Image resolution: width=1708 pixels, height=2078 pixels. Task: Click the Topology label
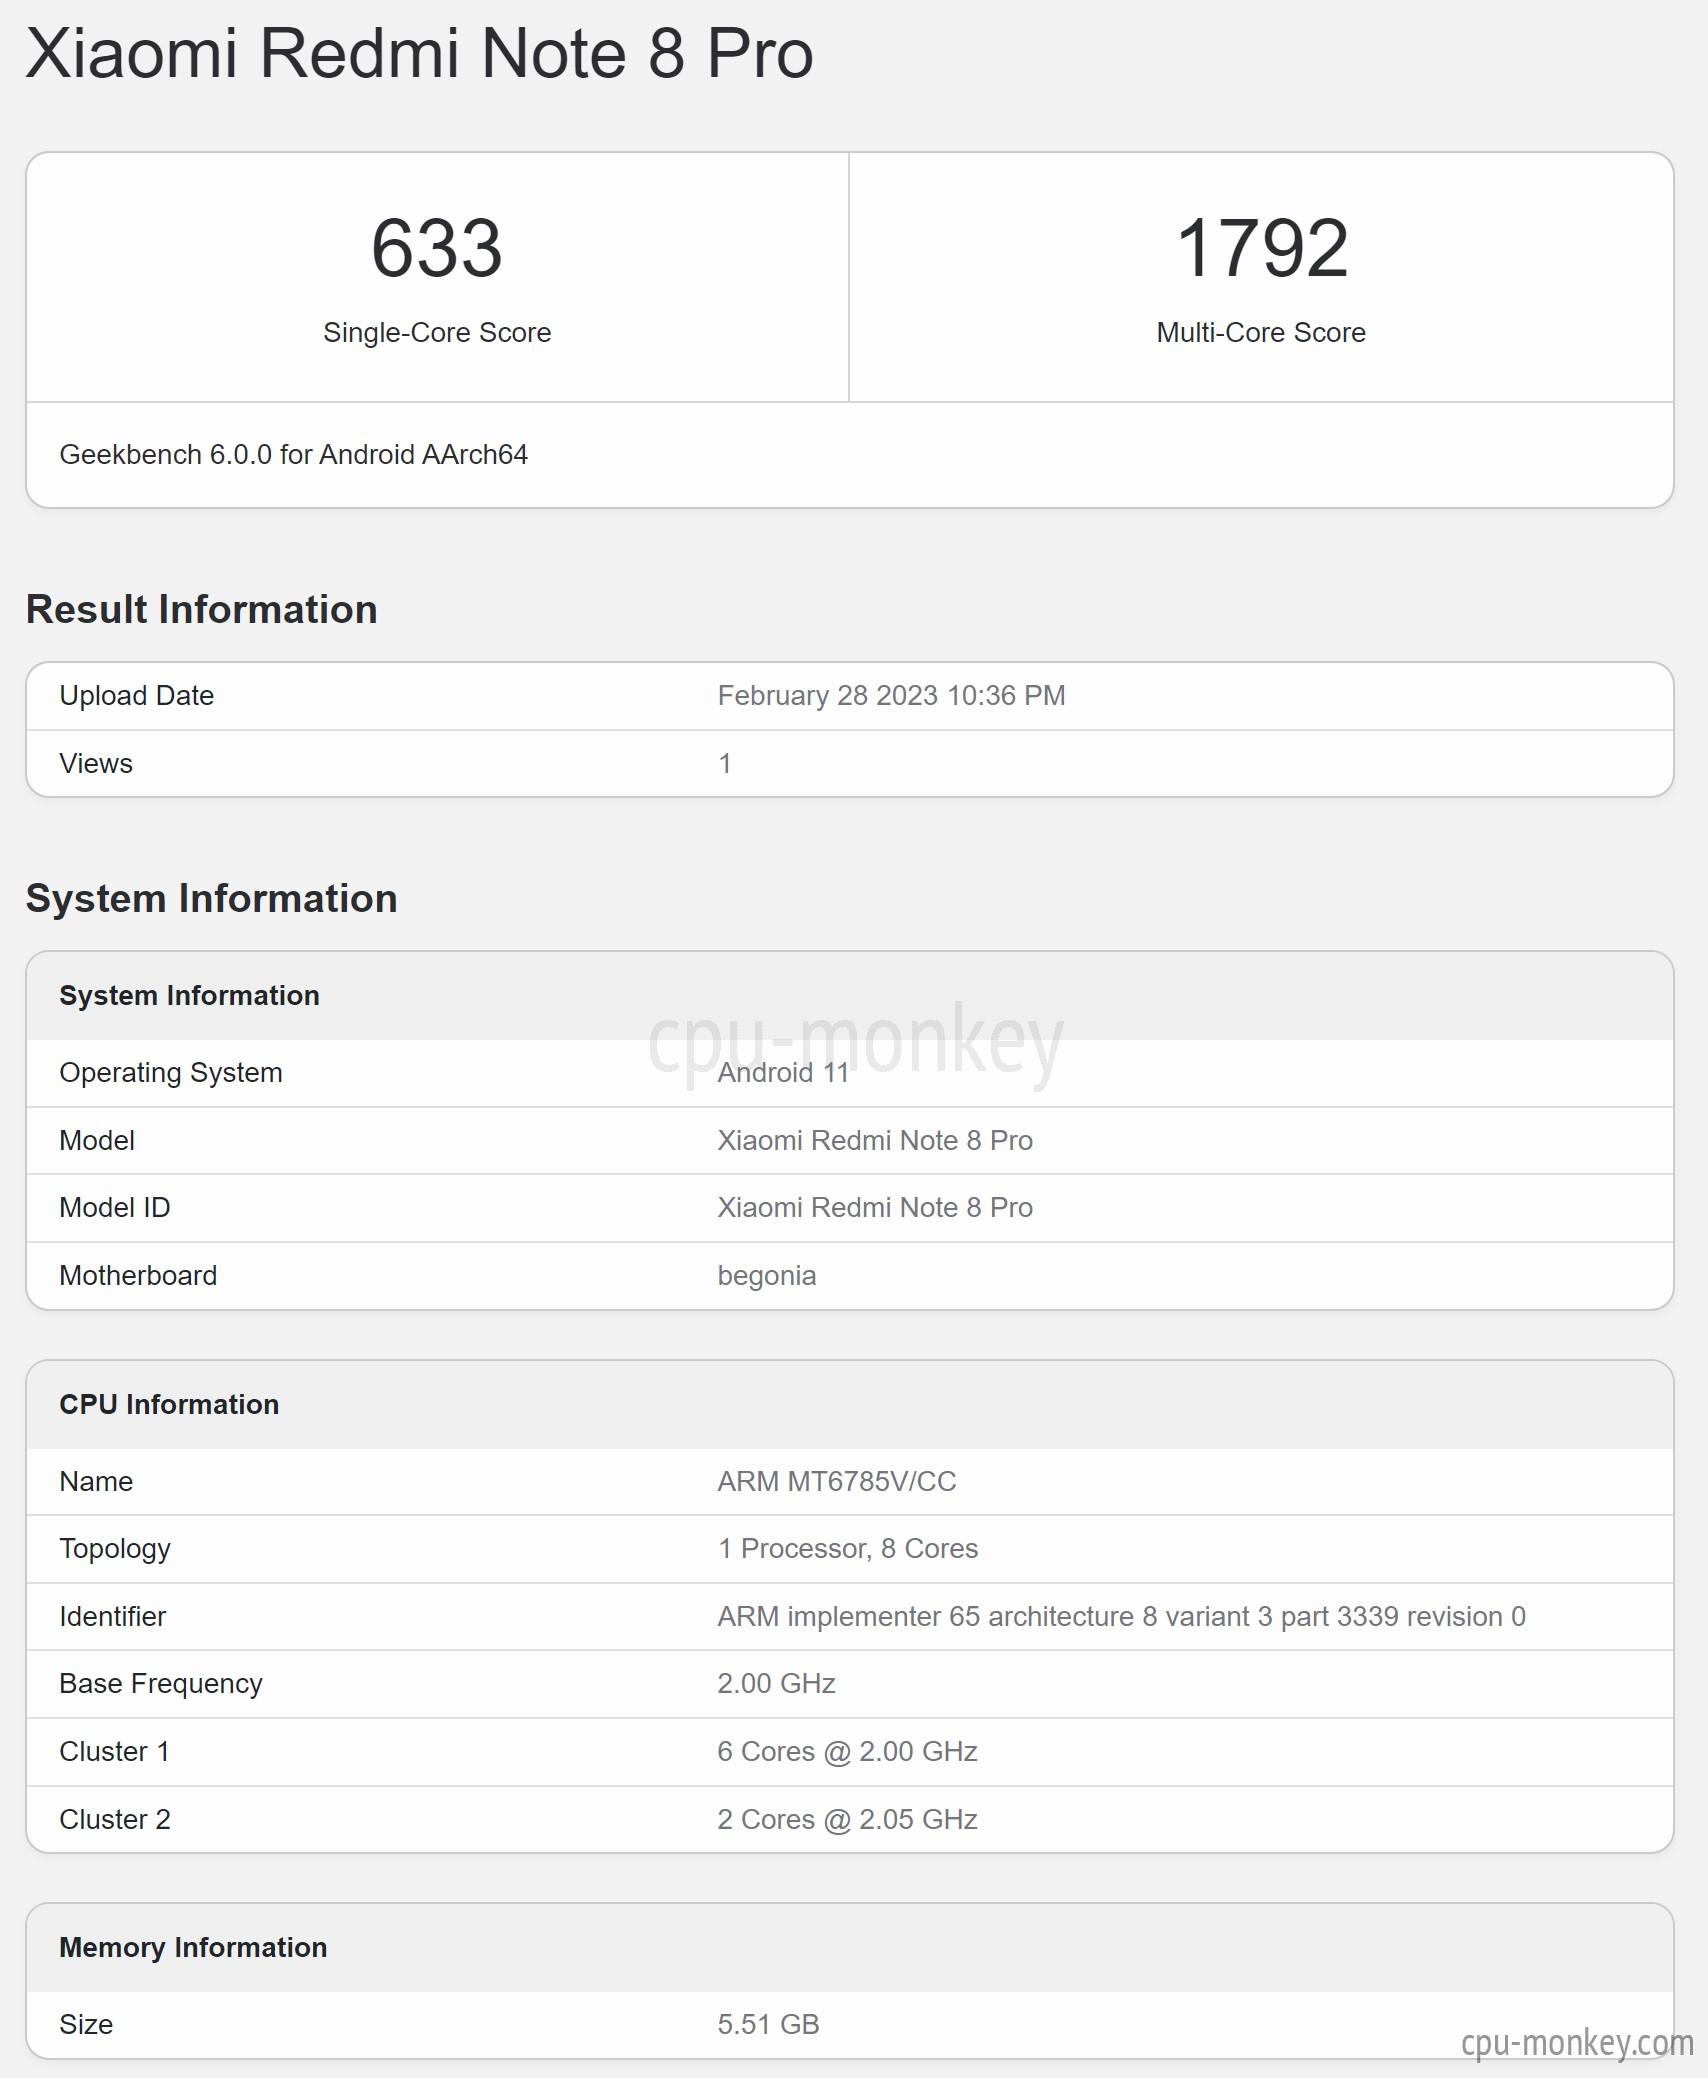pyautogui.click(x=115, y=1549)
